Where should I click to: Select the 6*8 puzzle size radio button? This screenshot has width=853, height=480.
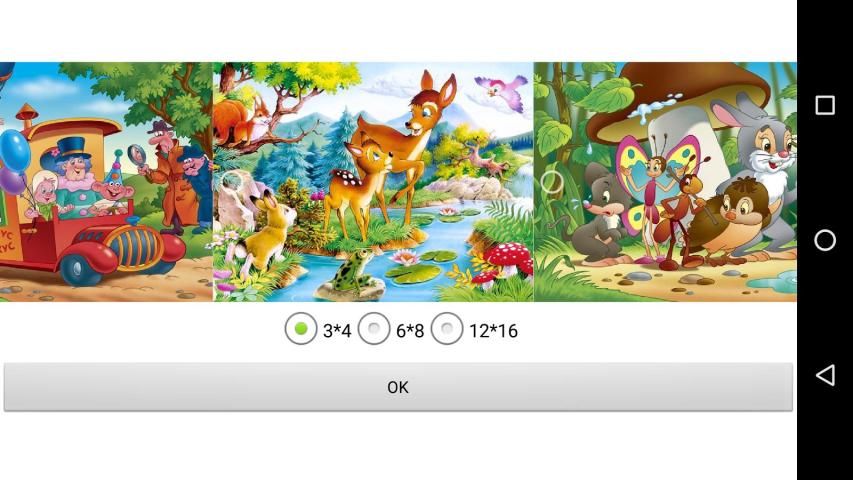[x=374, y=329]
